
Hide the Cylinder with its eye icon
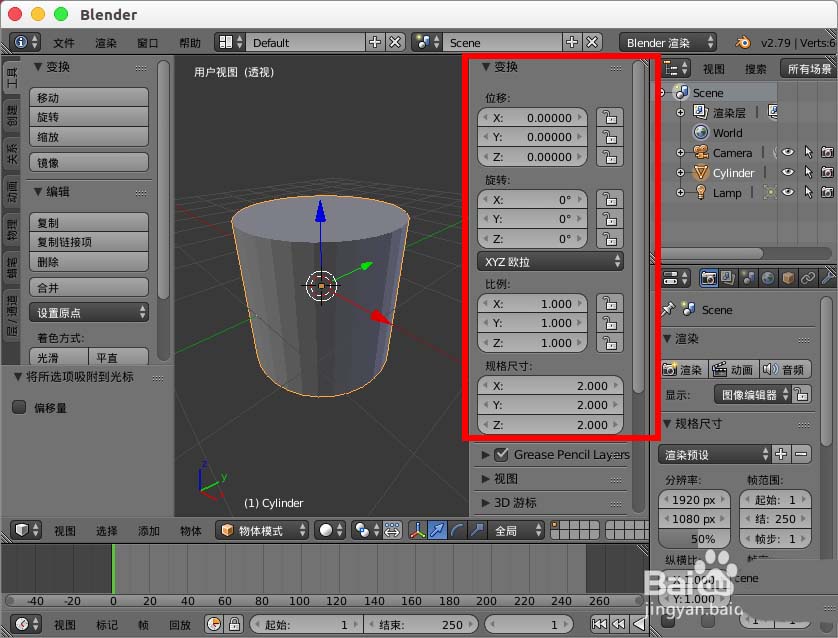point(787,173)
